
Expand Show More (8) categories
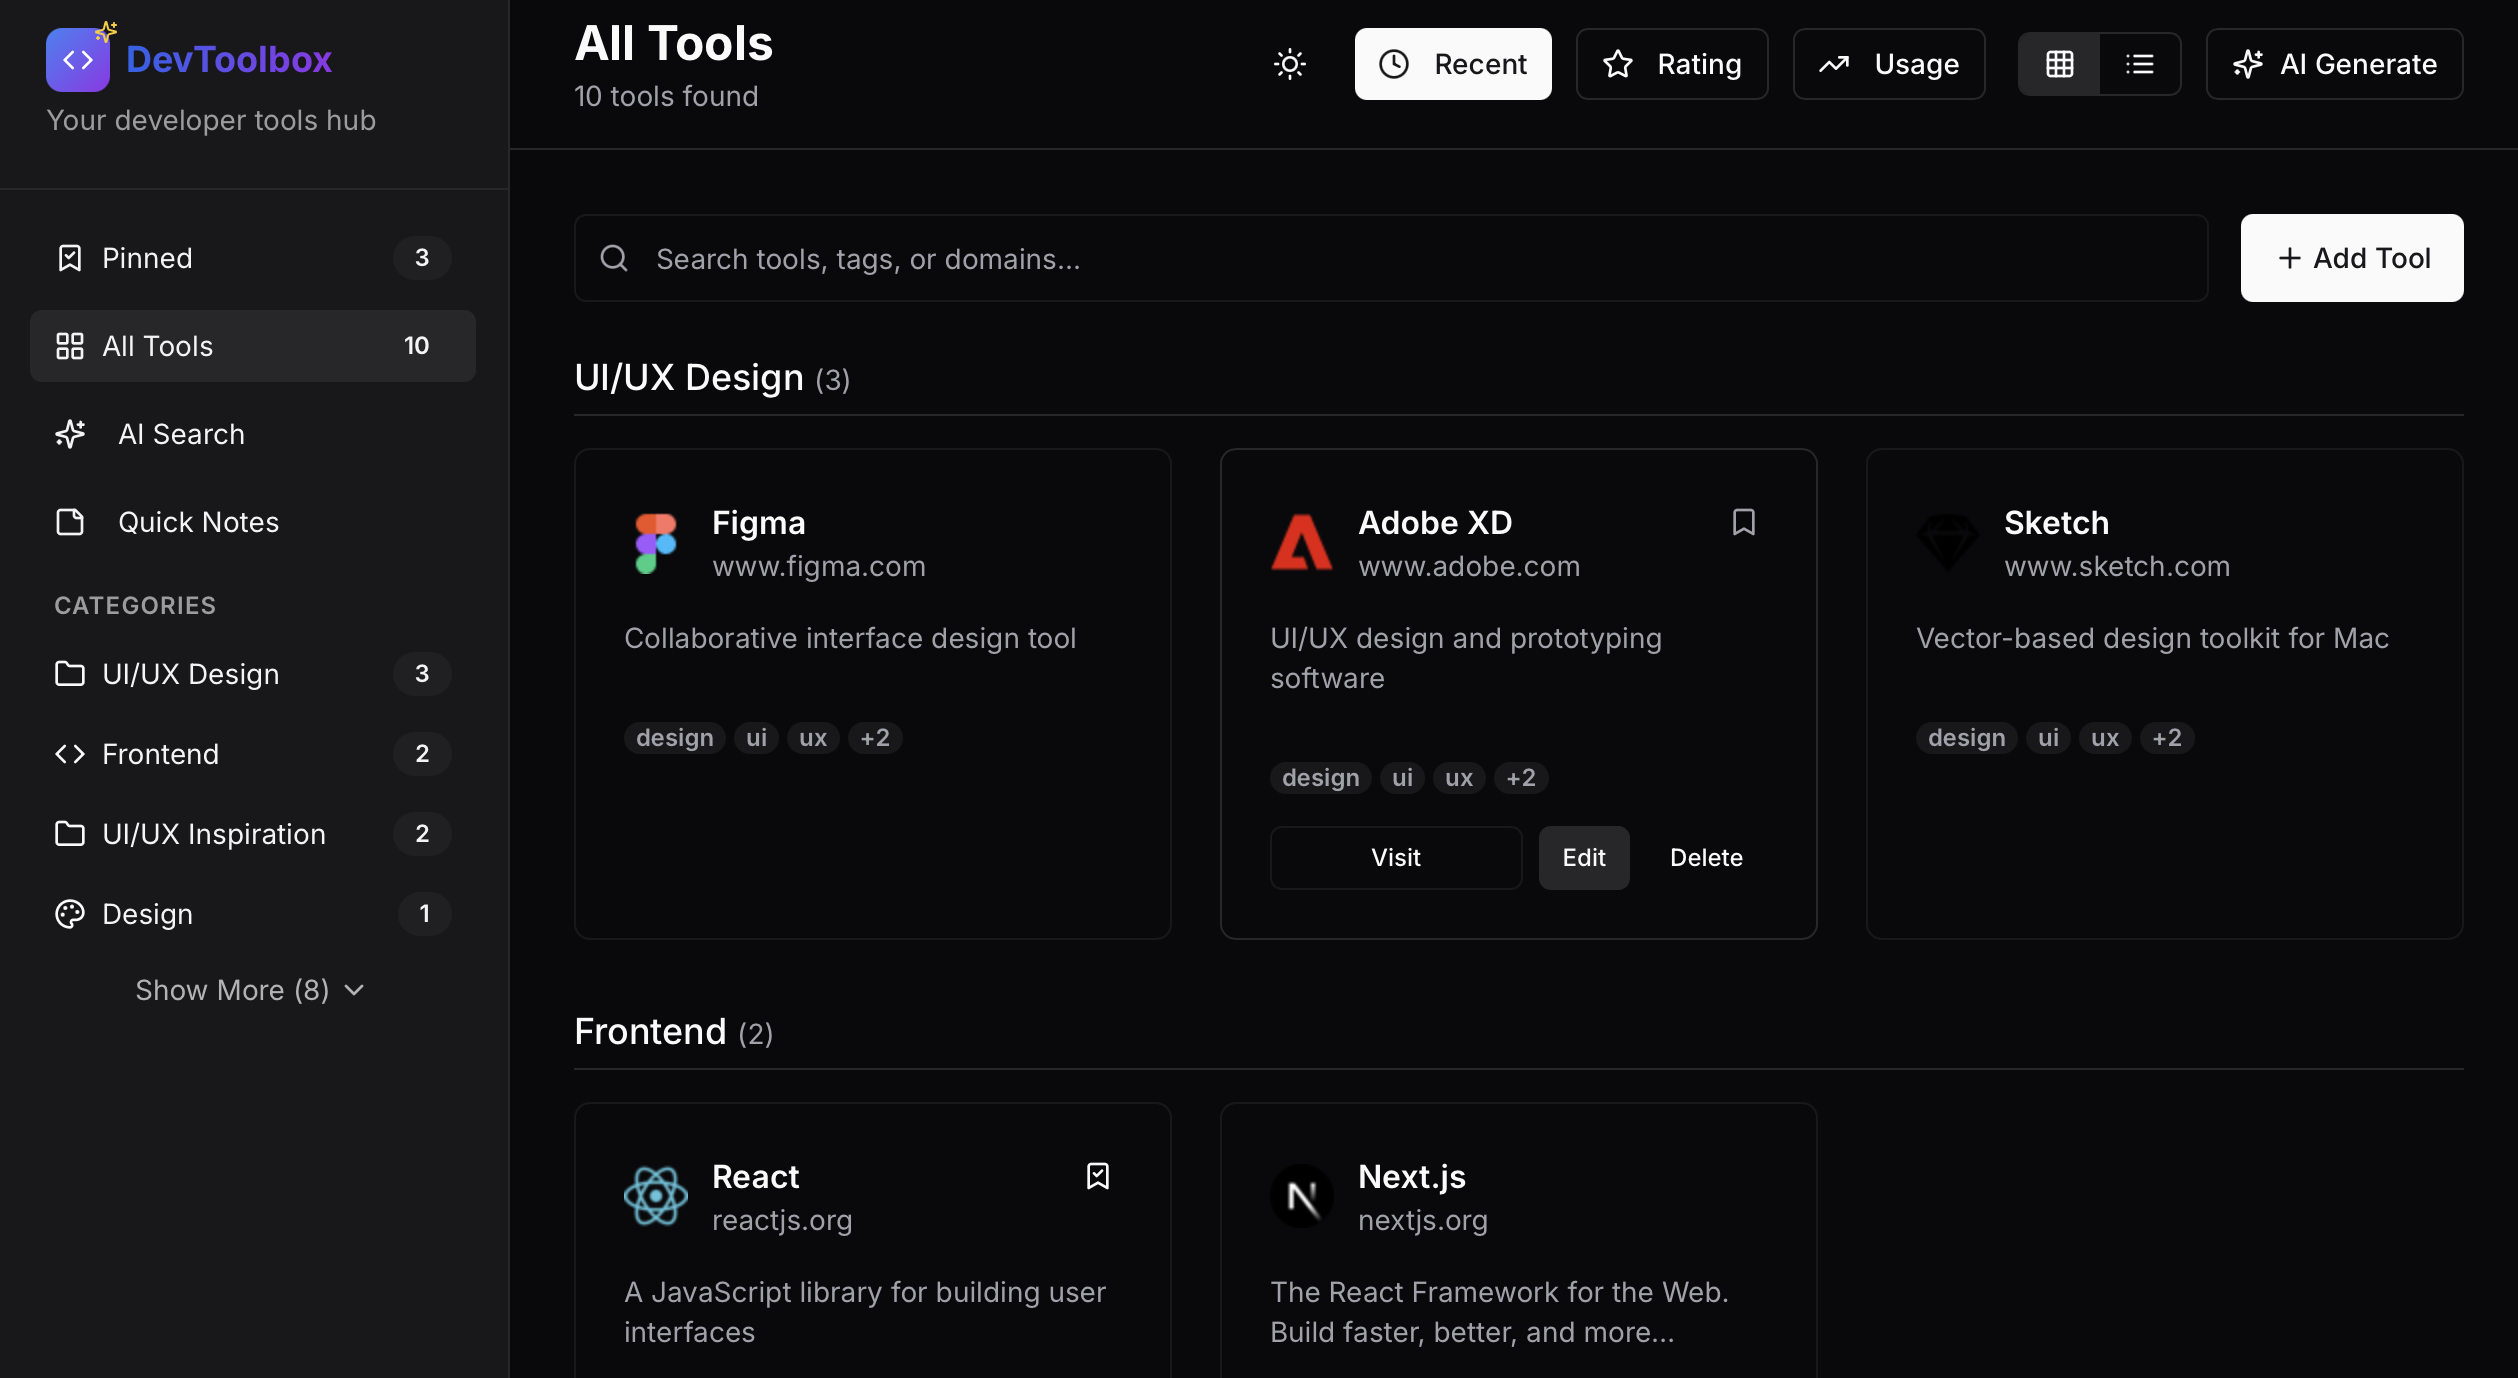251,990
